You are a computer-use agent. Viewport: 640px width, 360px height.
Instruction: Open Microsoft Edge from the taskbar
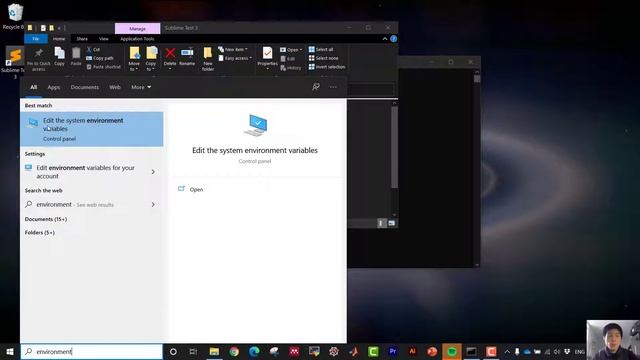[x=254, y=351]
